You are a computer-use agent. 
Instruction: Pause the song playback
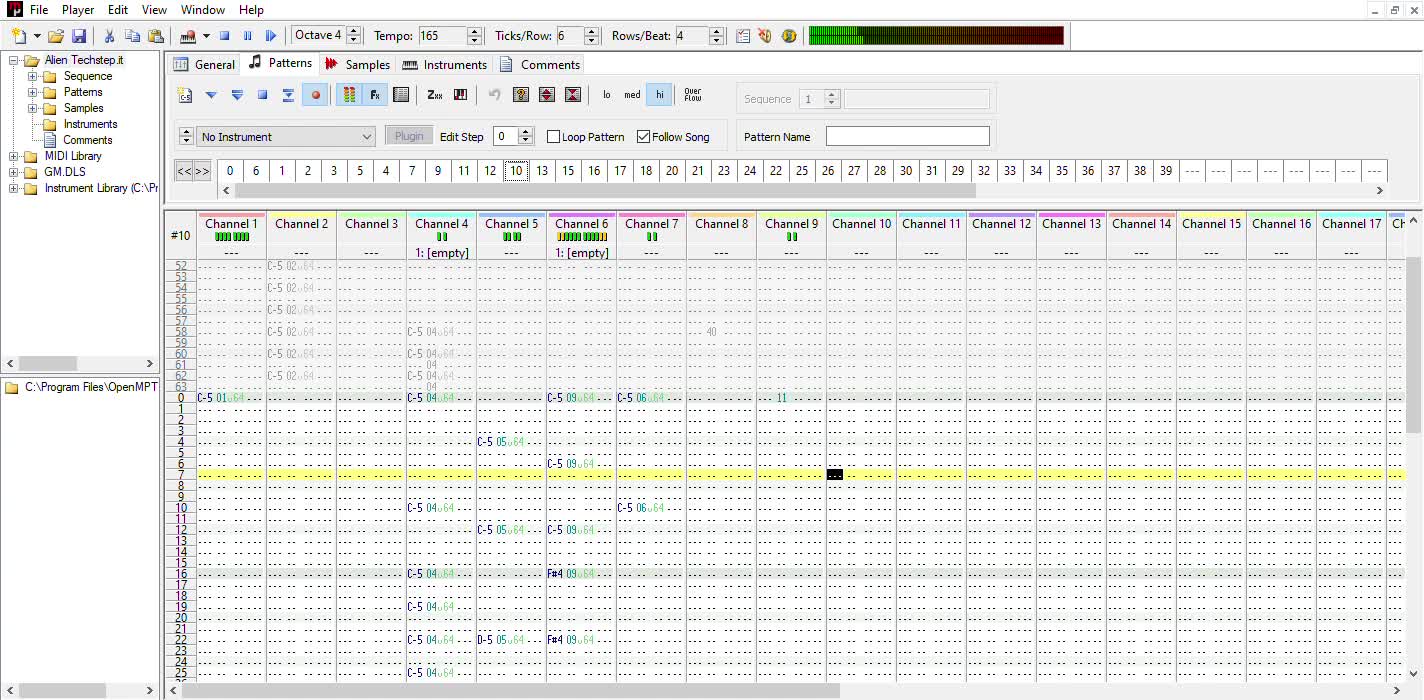tap(248, 36)
